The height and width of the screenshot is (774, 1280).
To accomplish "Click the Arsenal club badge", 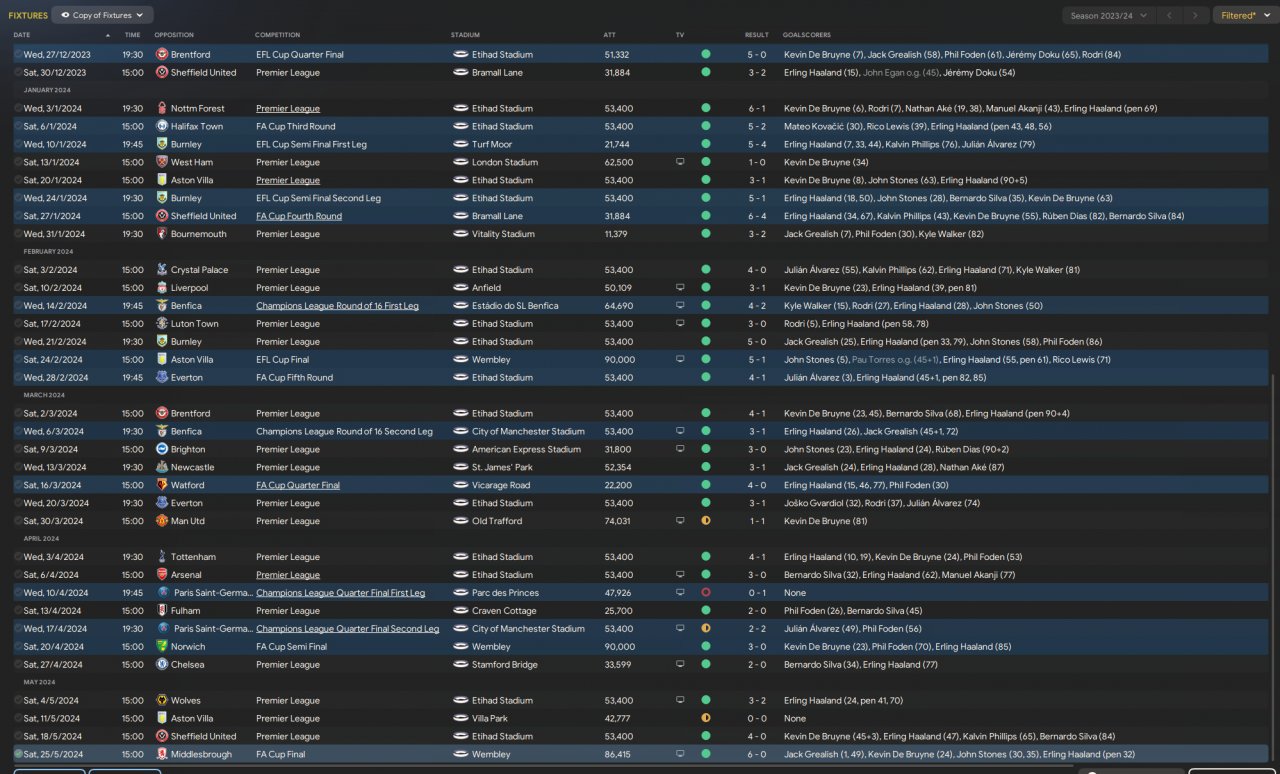I will (x=162, y=575).
